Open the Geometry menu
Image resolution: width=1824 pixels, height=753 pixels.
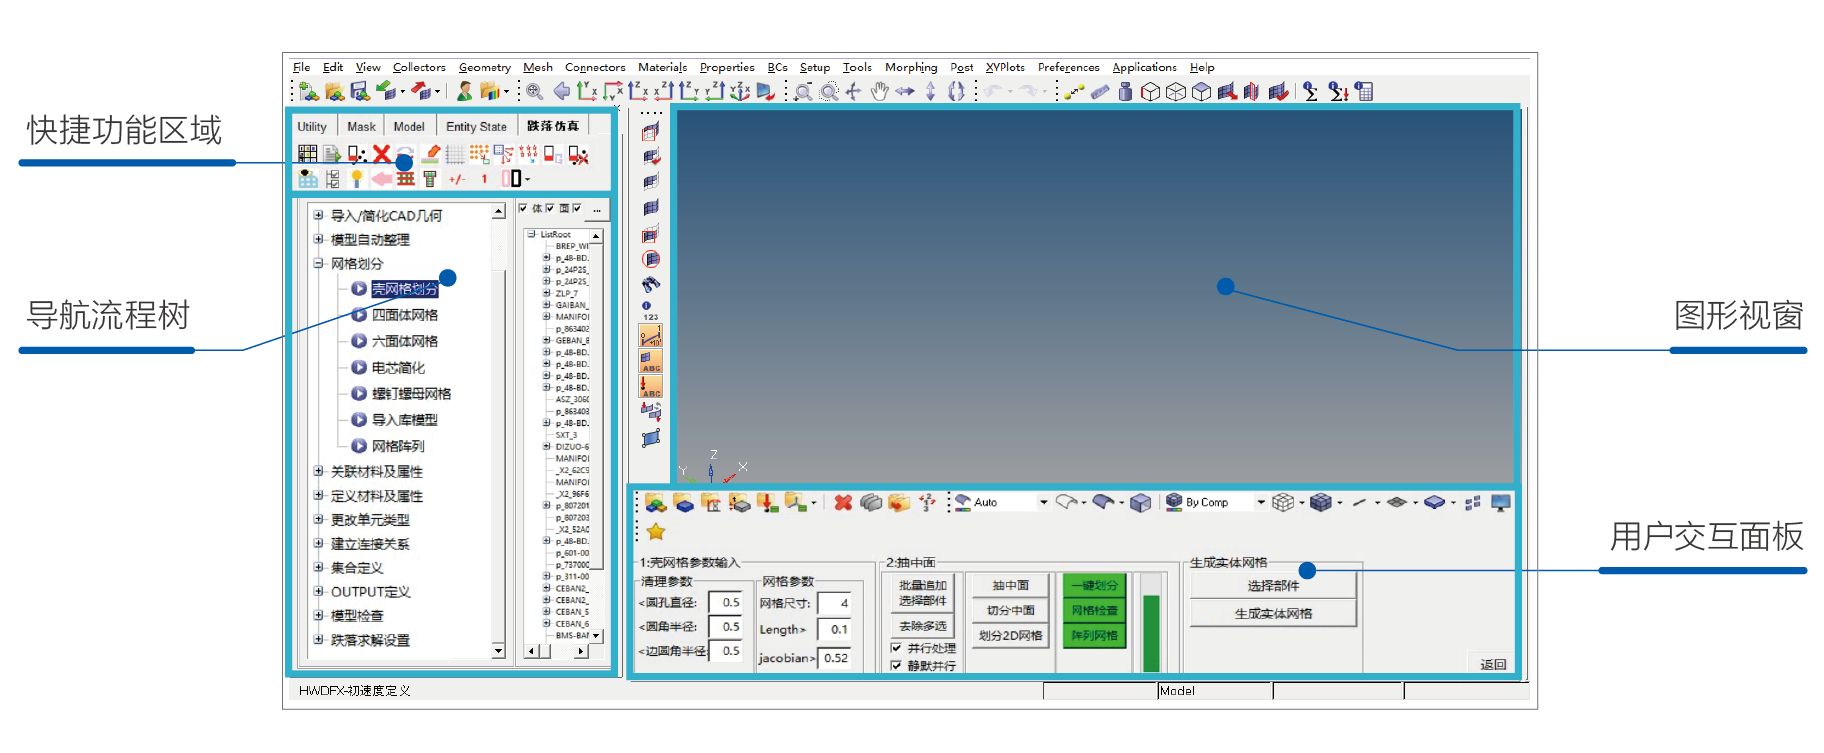485,68
